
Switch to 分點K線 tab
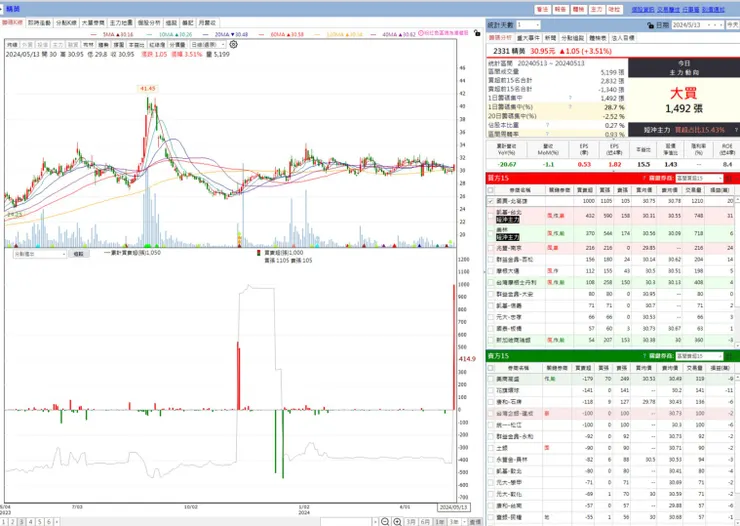66,23
